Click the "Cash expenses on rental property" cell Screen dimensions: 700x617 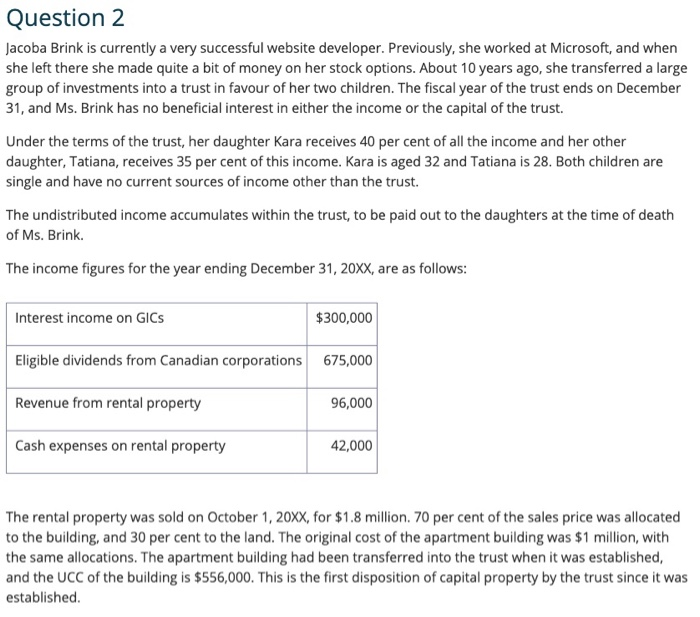pos(120,446)
